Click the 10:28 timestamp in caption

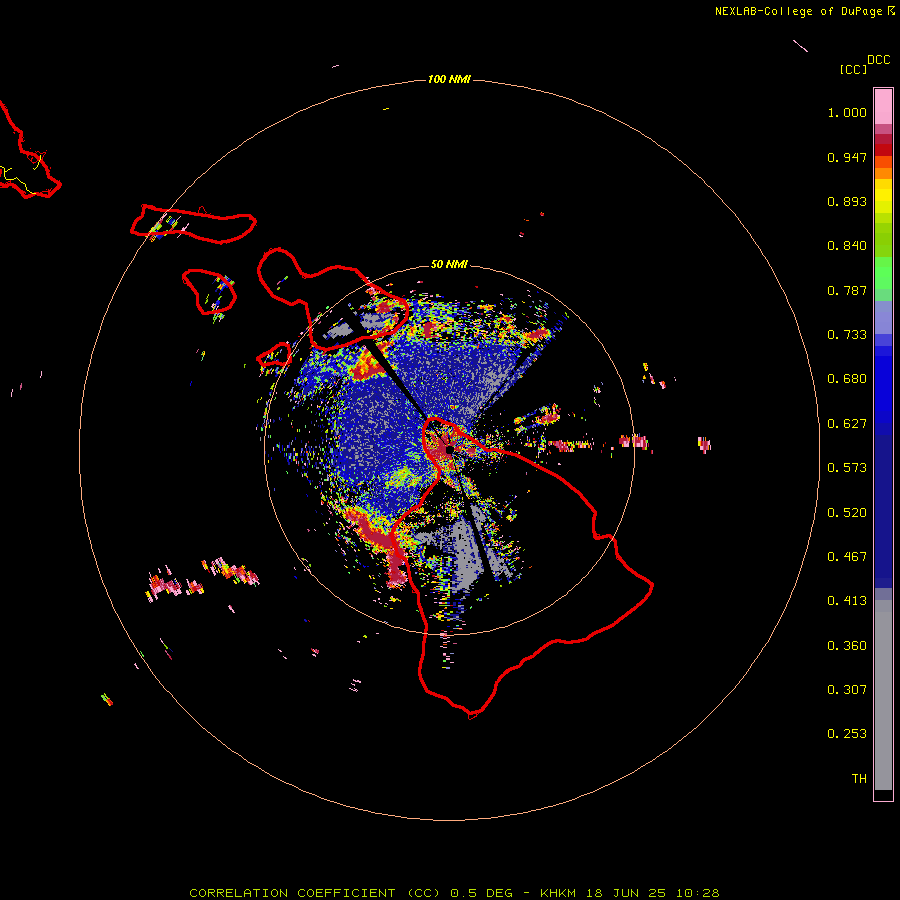tap(697, 893)
